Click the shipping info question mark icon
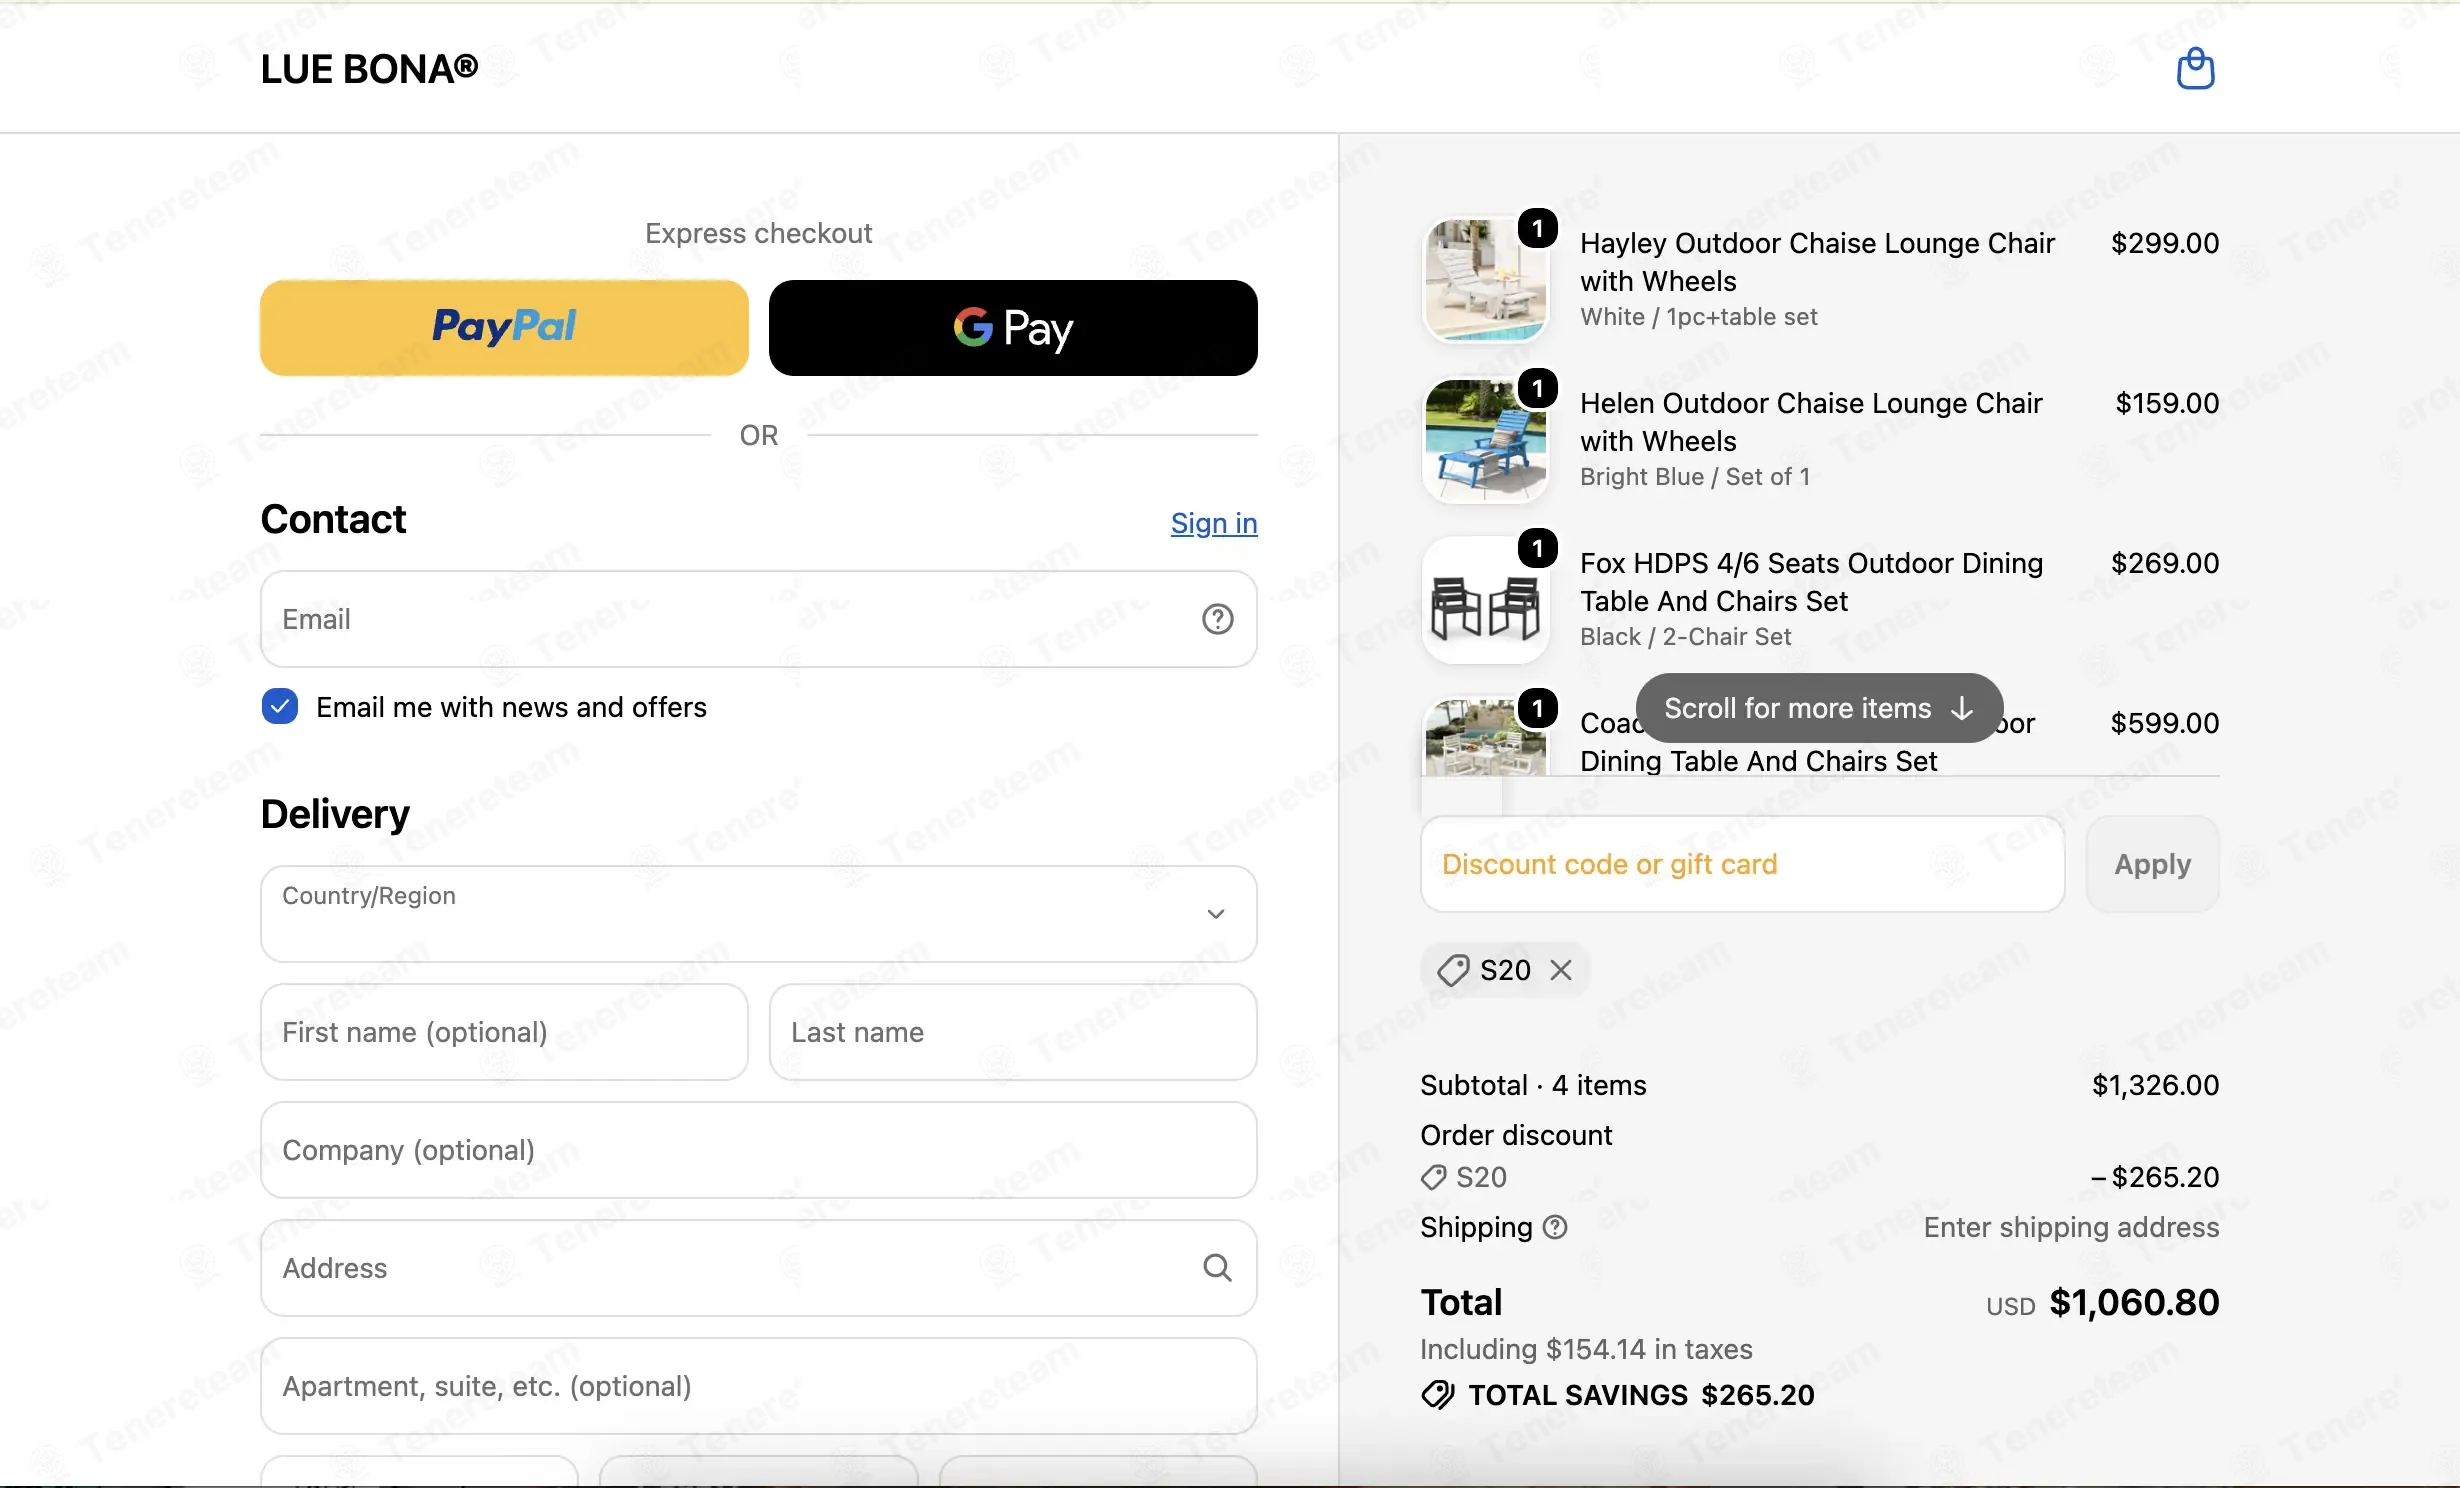The image size is (2460, 1488). 1555,1227
